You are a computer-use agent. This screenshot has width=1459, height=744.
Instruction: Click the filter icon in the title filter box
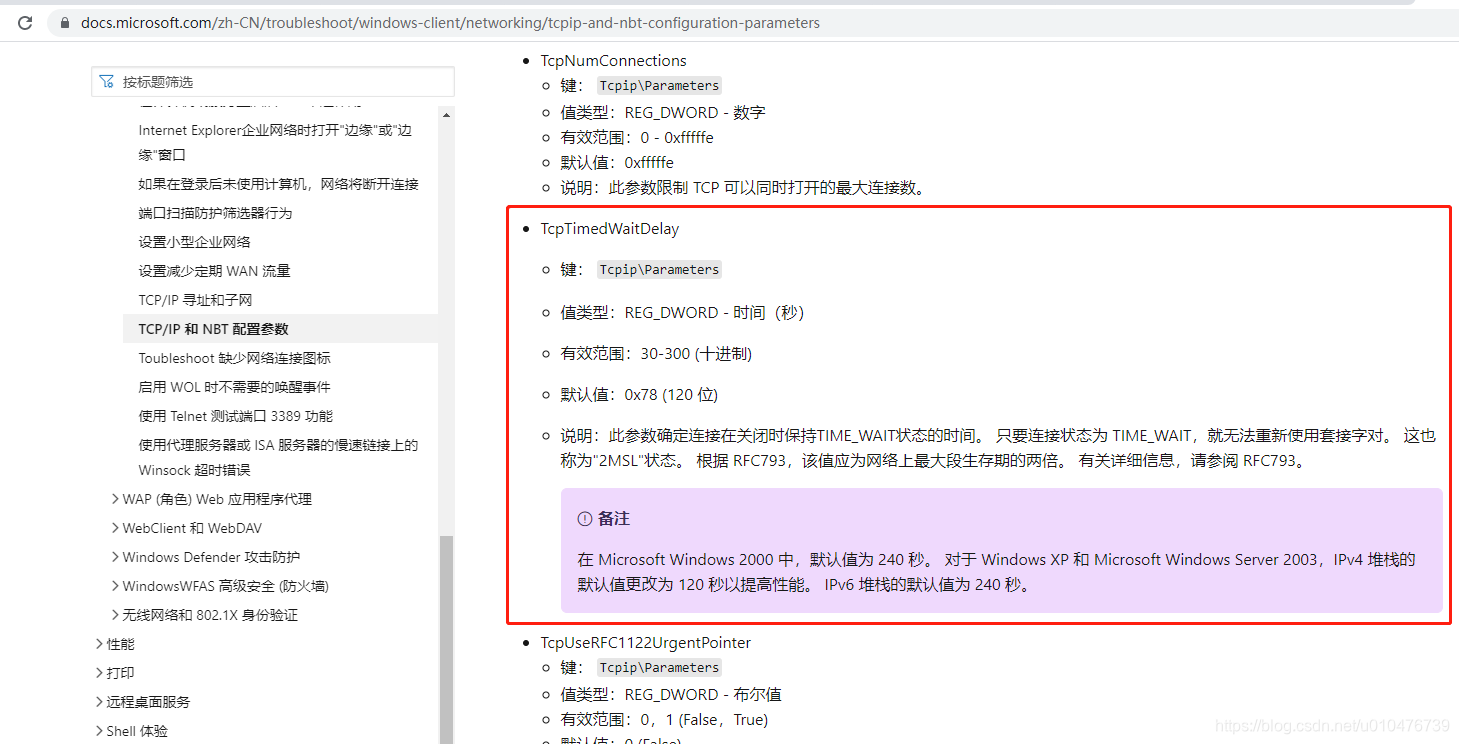pyautogui.click(x=107, y=82)
